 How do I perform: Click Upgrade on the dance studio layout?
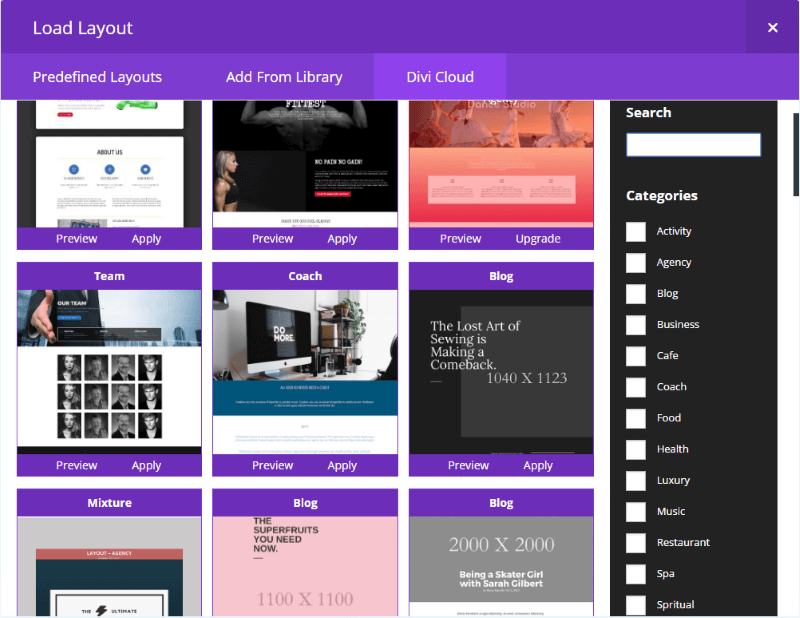pyautogui.click(x=538, y=239)
